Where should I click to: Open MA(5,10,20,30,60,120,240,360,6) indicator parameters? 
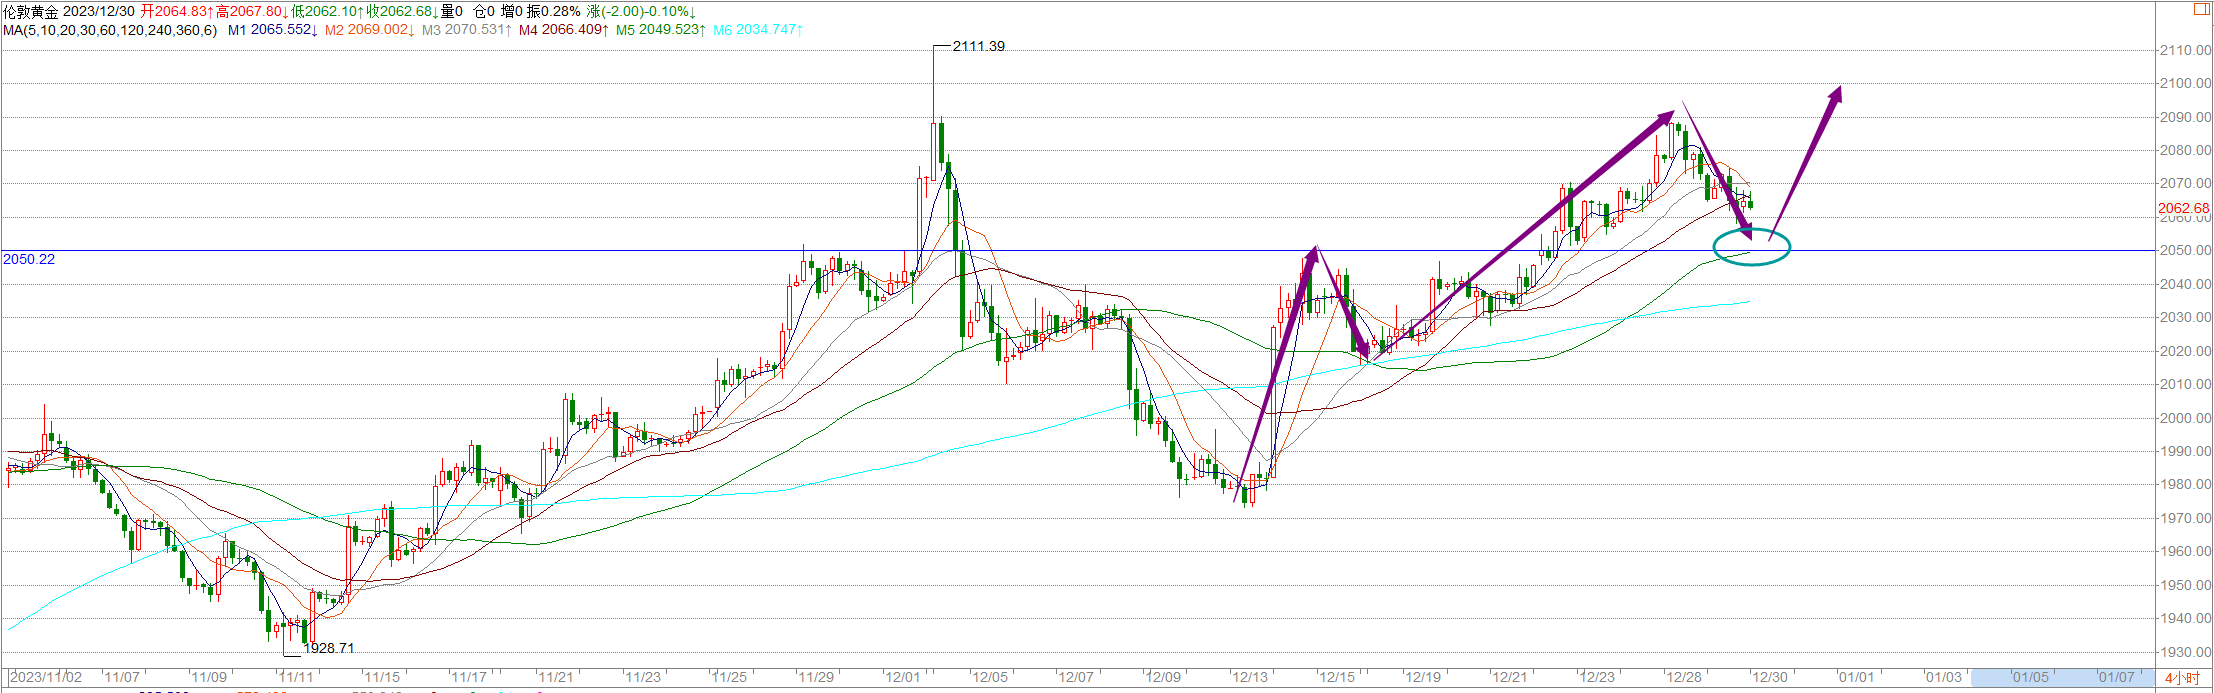pyautogui.click(x=109, y=30)
